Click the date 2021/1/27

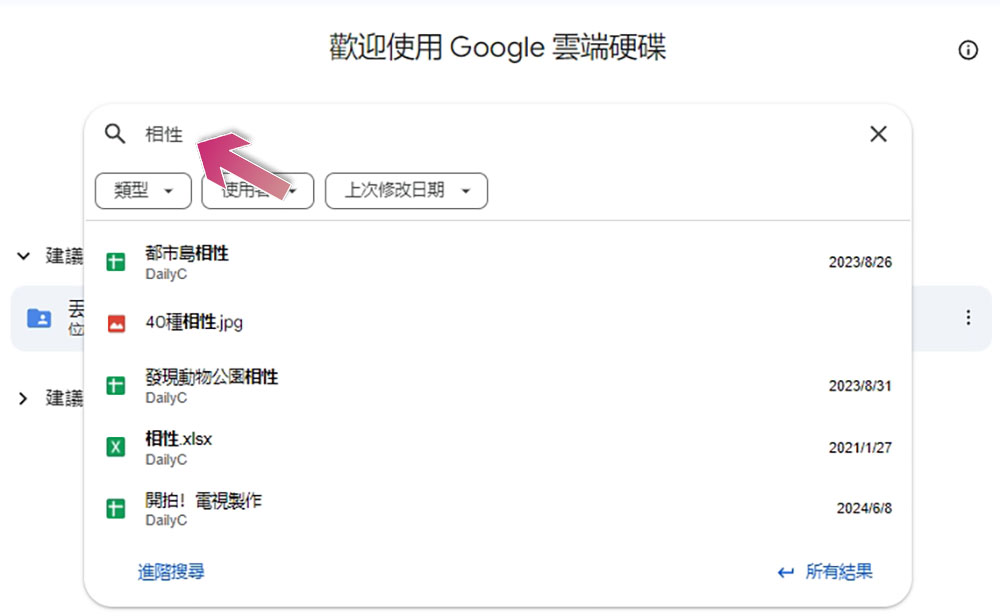(x=860, y=448)
